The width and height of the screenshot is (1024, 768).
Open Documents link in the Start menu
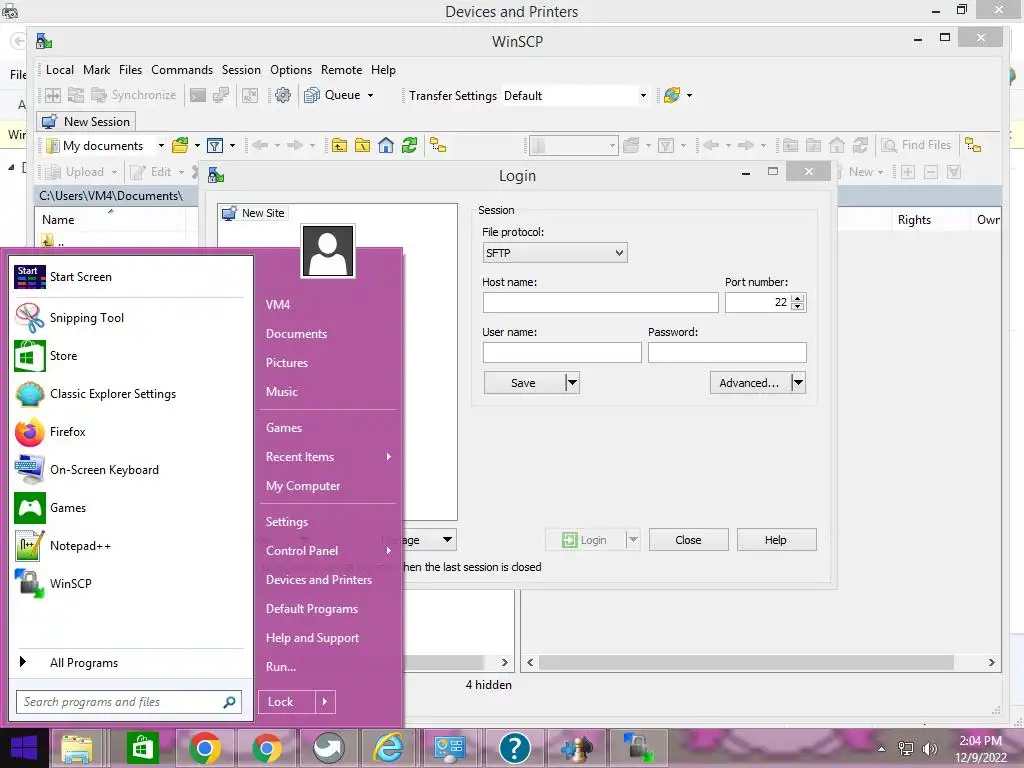tap(296, 334)
